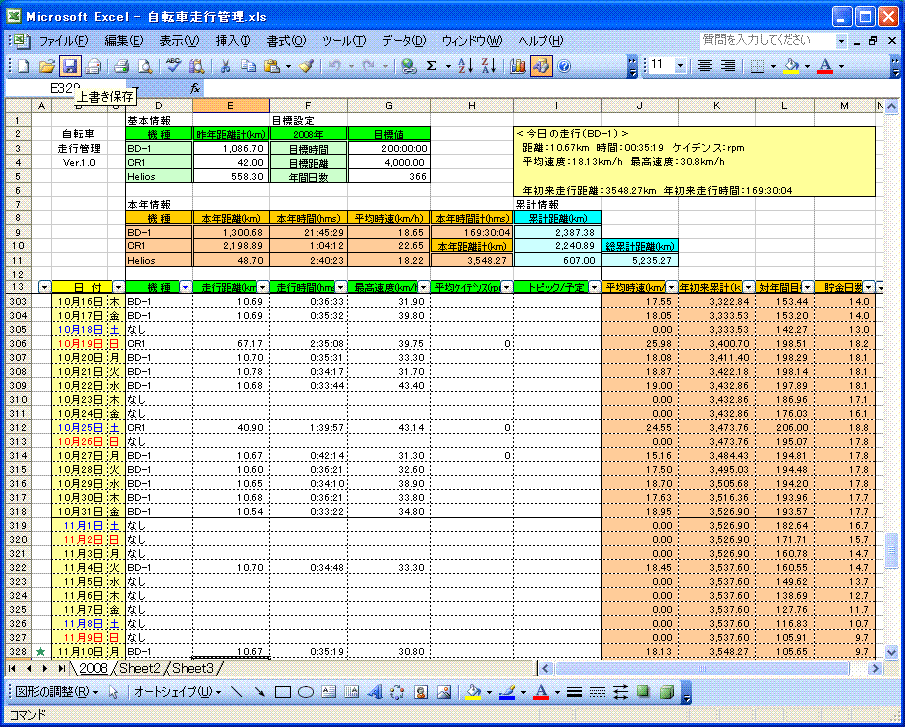Apply the blue Line Color in drawing toolbar
905x727 pixels.
[x=507, y=692]
